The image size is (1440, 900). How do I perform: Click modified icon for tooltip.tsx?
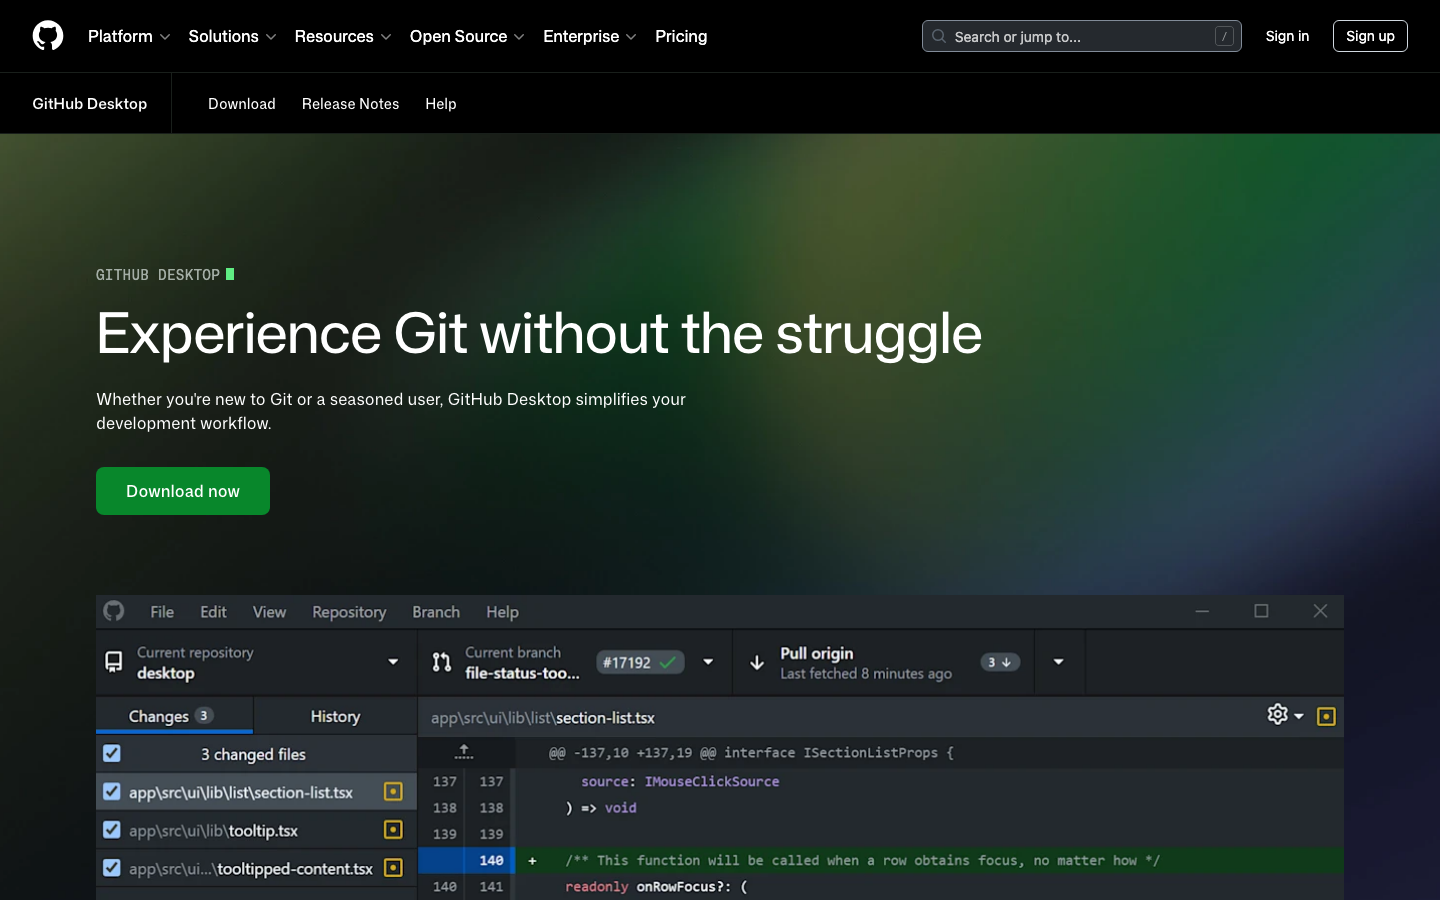393,829
